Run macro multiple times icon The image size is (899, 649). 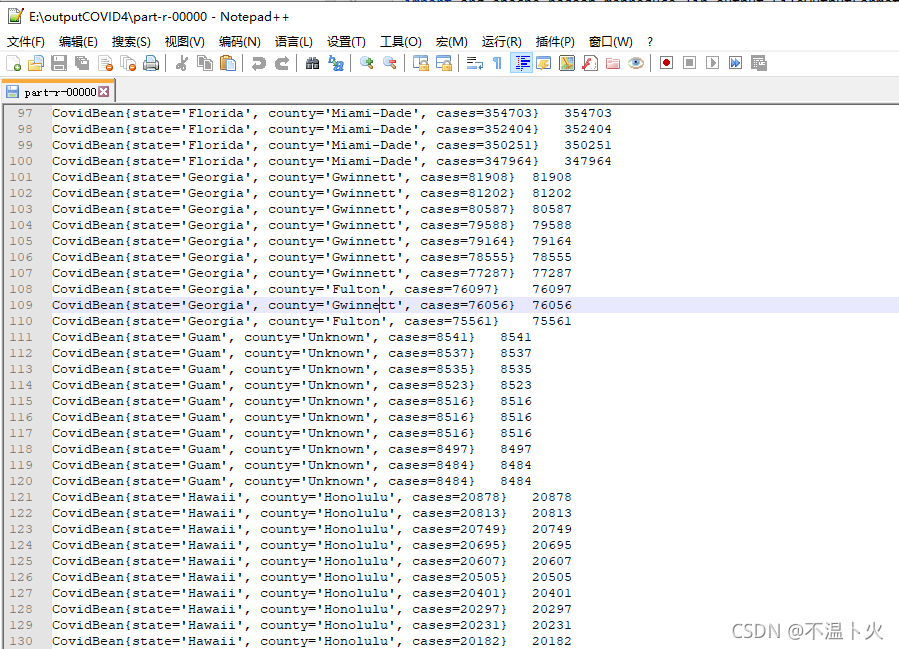pos(736,63)
